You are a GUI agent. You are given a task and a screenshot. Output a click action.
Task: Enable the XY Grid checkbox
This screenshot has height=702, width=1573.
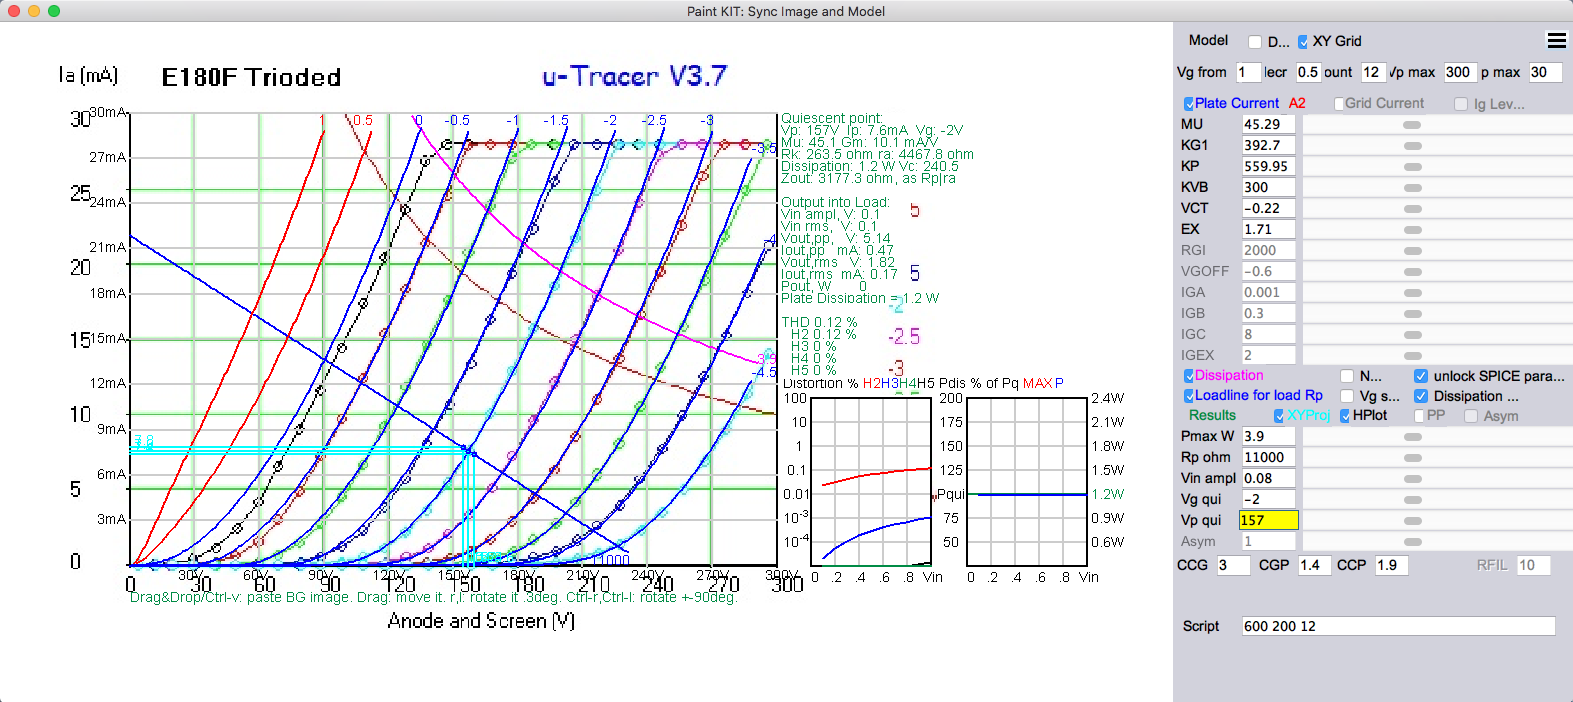[x=1303, y=42]
